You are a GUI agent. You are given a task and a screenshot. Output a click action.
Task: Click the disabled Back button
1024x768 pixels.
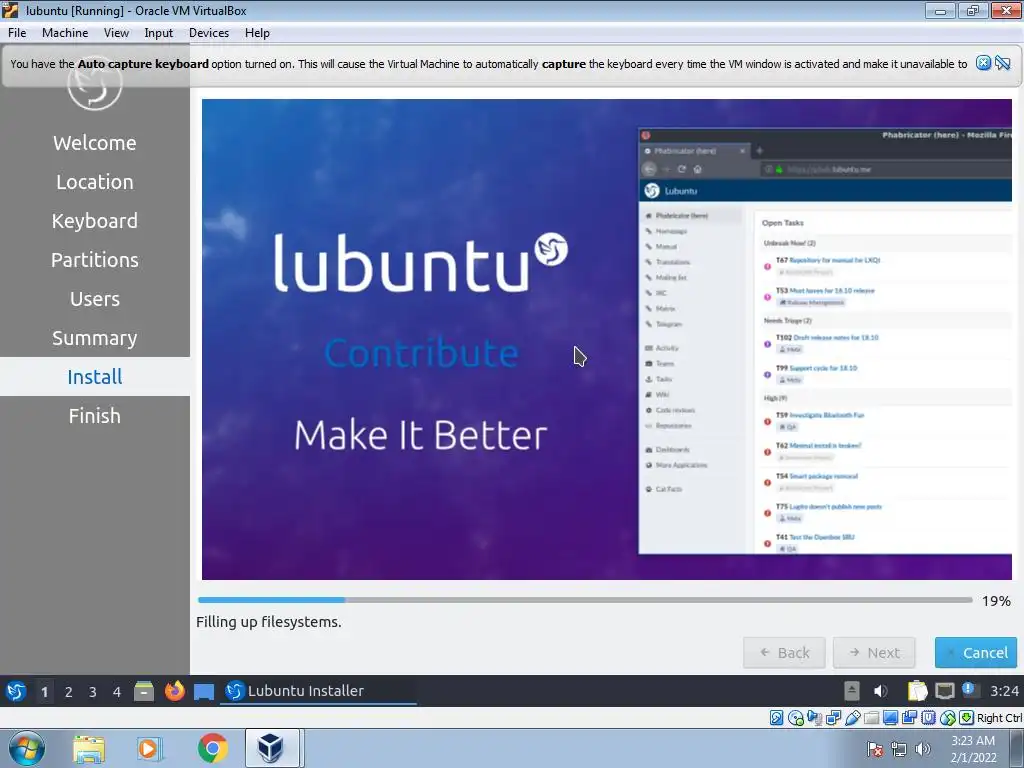[x=784, y=652]
